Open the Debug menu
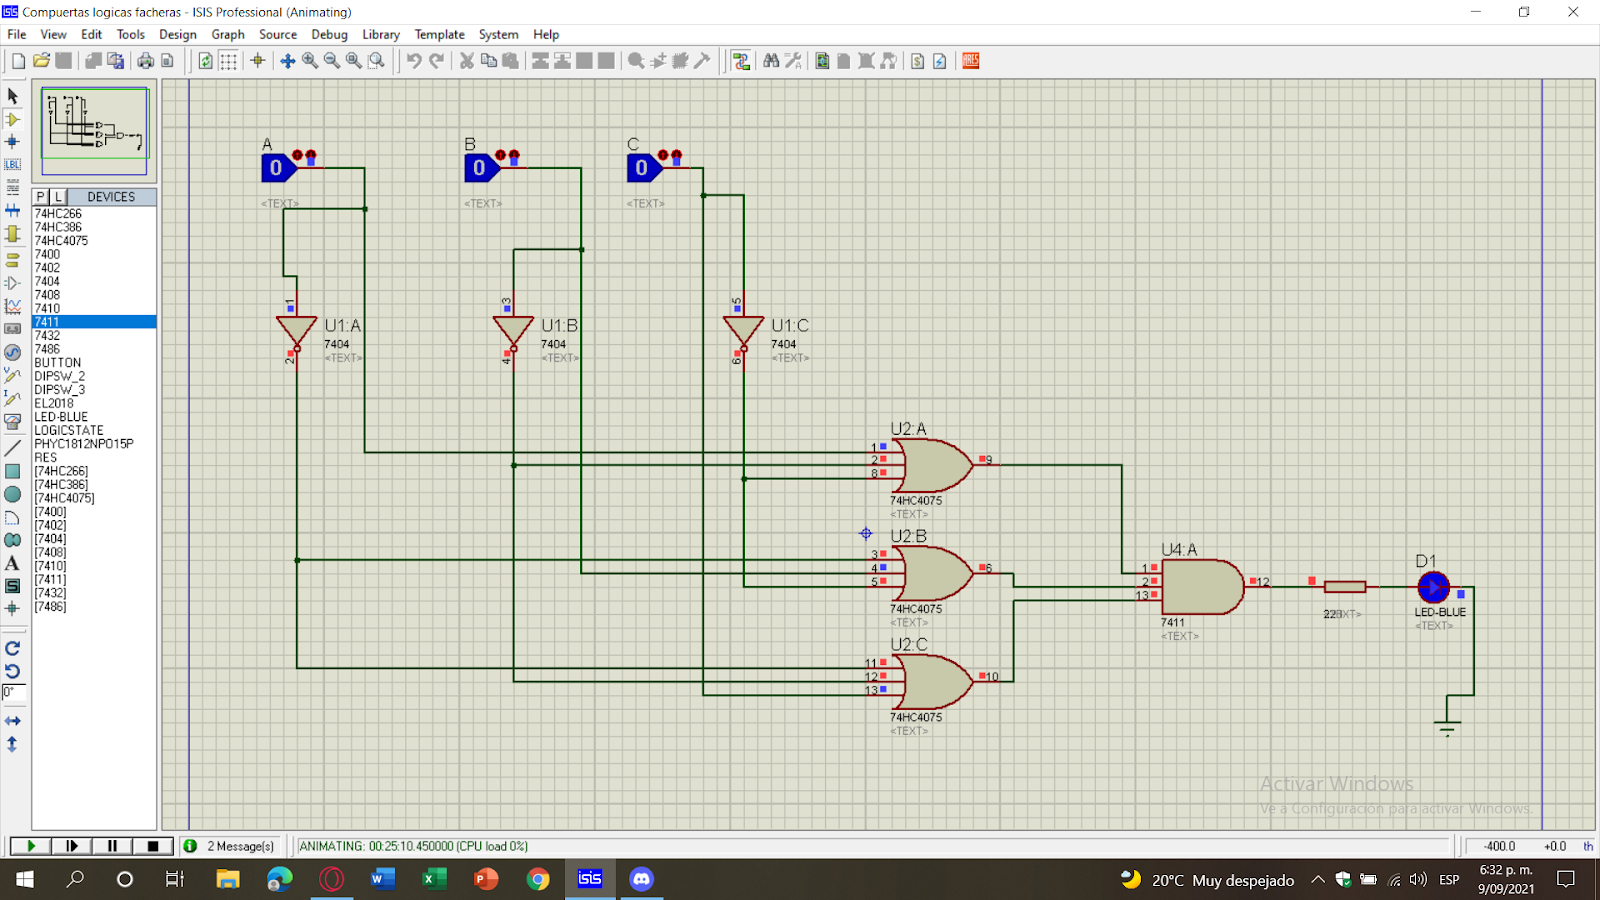Image resolution: width=1600 pixels, height=900 pixels. (x=329, y=34)
